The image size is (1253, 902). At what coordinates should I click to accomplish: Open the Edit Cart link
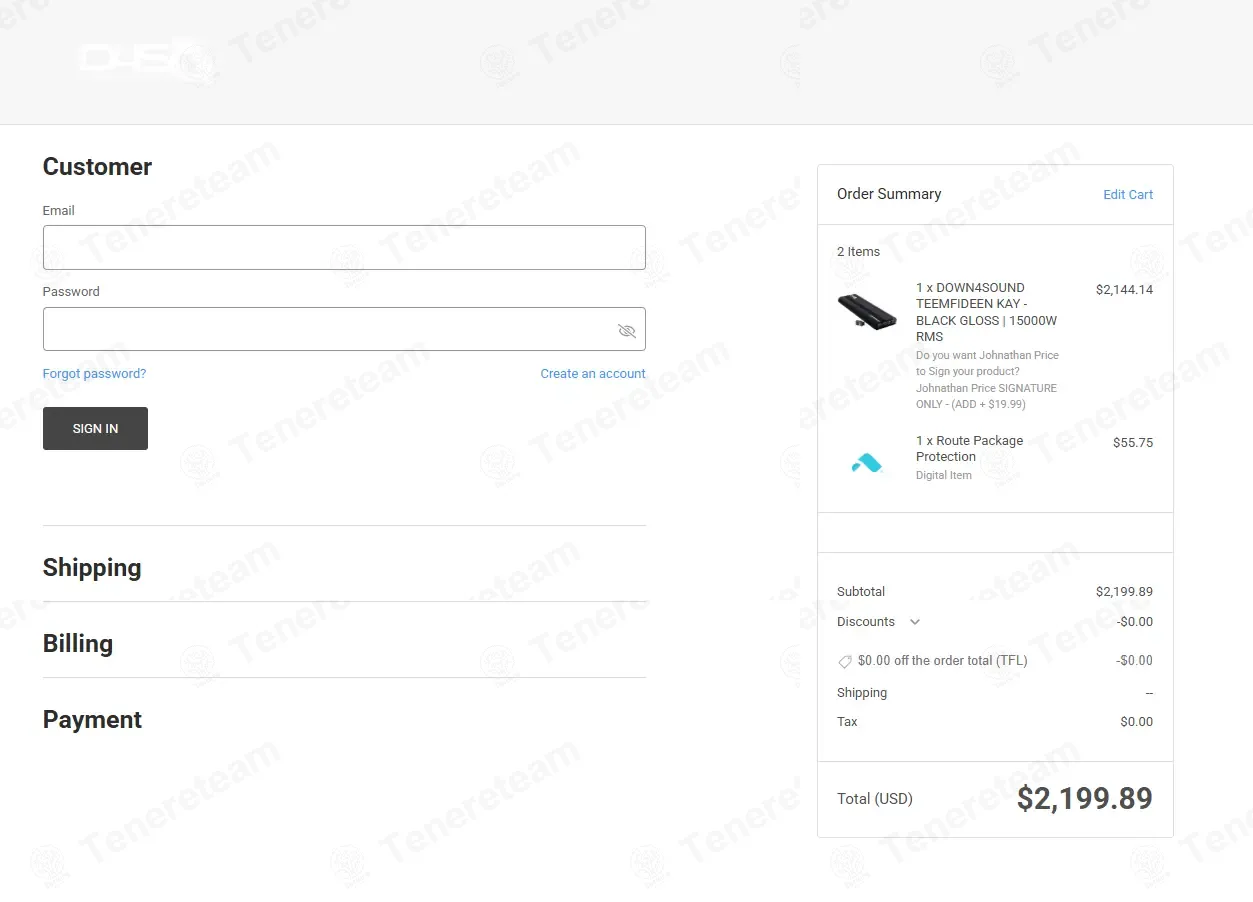(x=1128, y=195)
